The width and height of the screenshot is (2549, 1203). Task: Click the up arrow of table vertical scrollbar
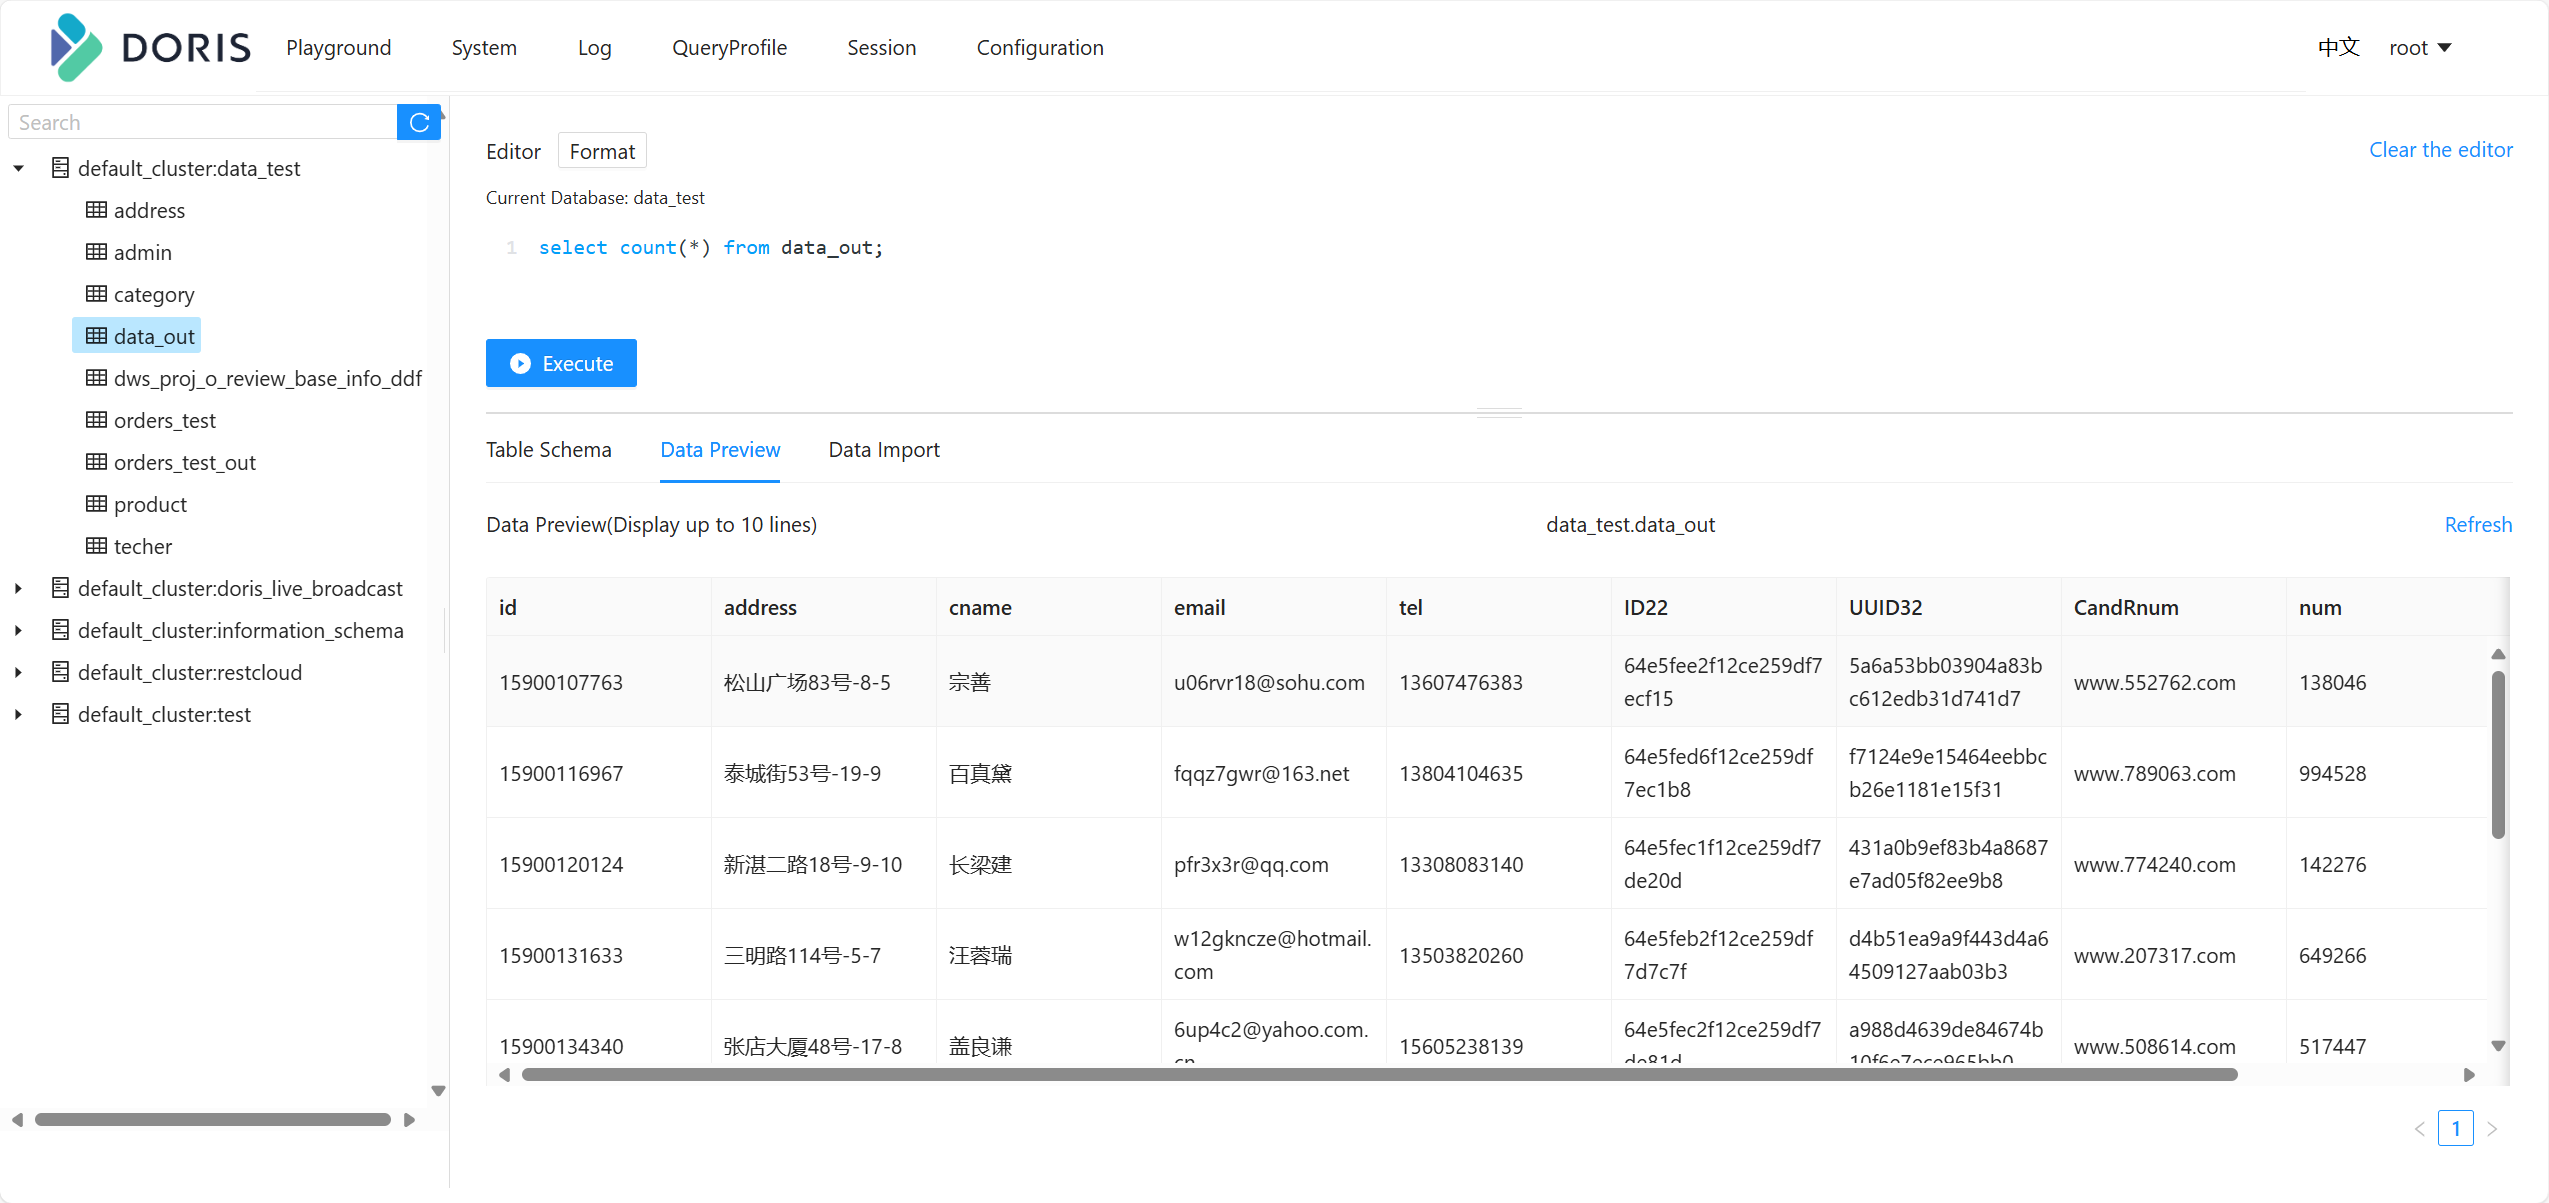pyautogui.click(x=2498, y=654)
